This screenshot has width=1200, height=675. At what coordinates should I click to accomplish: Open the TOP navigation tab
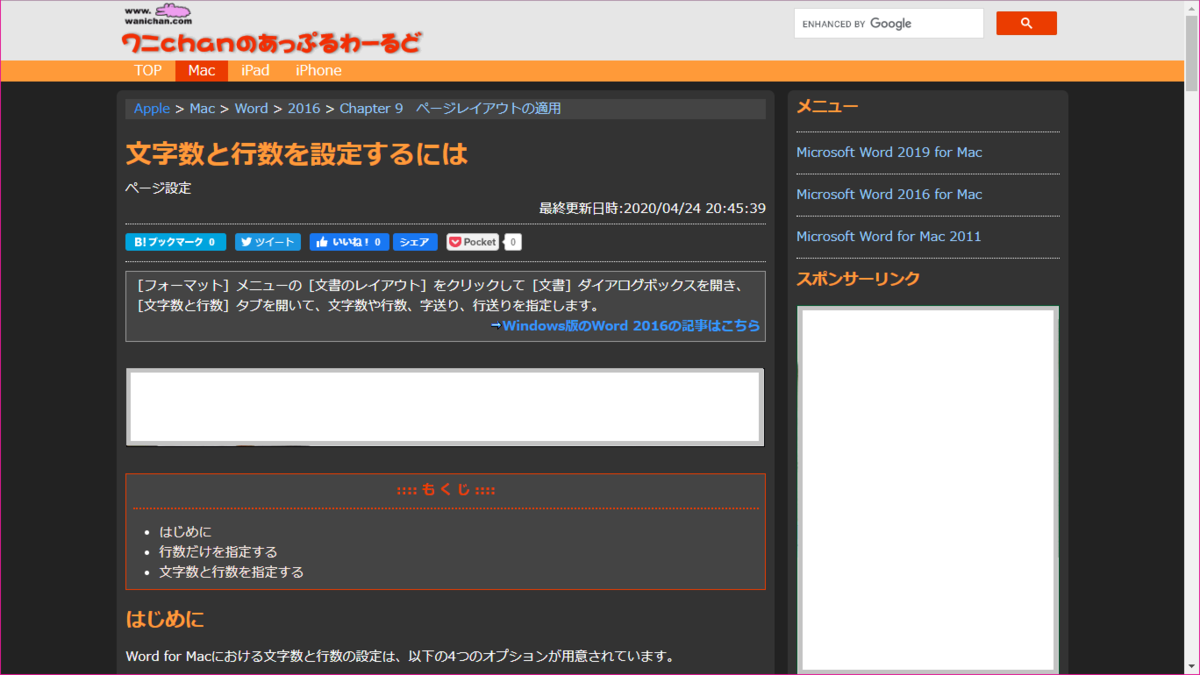click(x=148, y=70)
